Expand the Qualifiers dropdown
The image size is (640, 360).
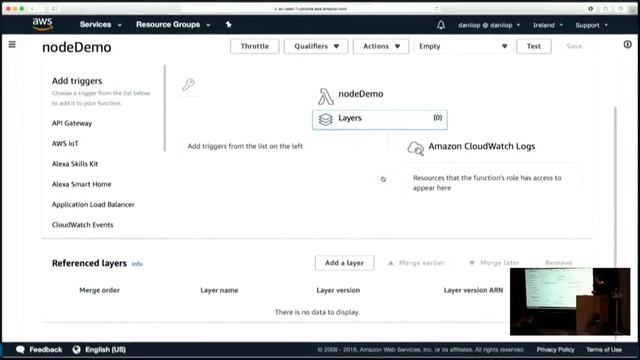(x=316, y=46)
